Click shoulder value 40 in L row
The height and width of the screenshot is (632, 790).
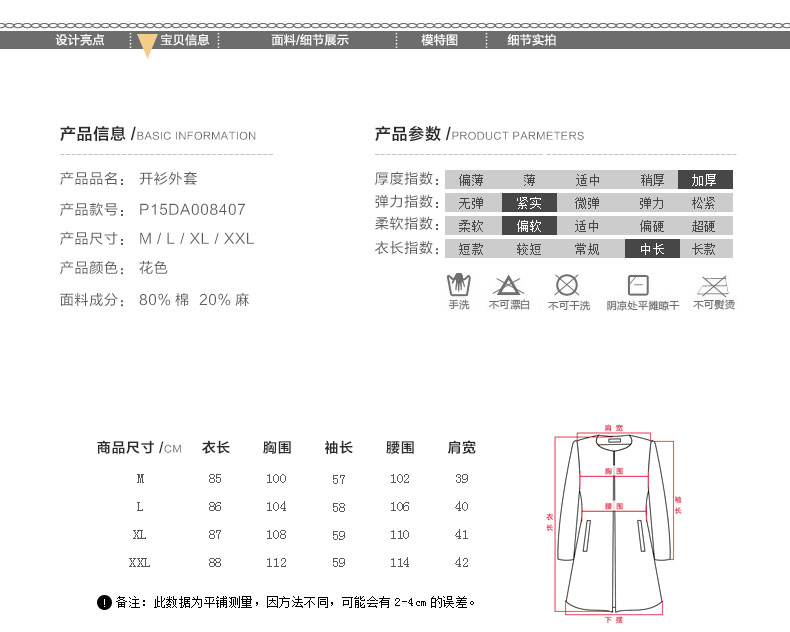click(x=462, y=507)
